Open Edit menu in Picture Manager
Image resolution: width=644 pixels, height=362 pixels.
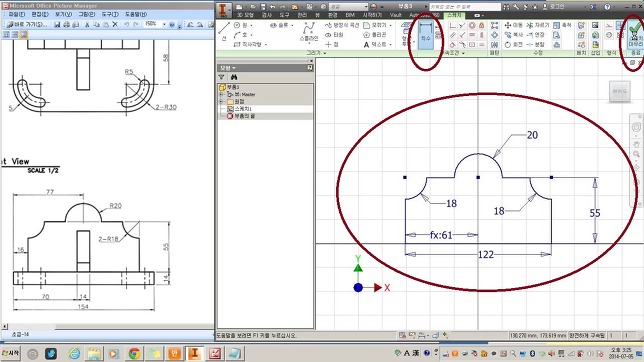click(x=40, y=14)
